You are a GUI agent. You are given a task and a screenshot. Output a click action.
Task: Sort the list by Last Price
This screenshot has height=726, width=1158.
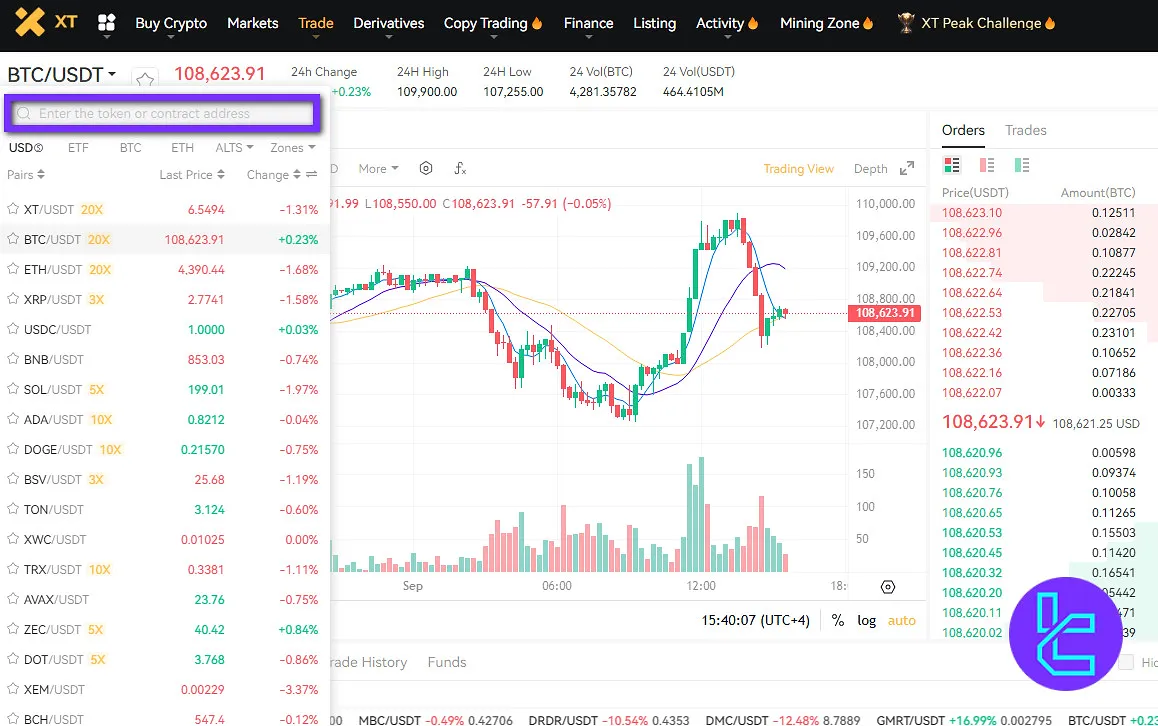click(192, 174)
